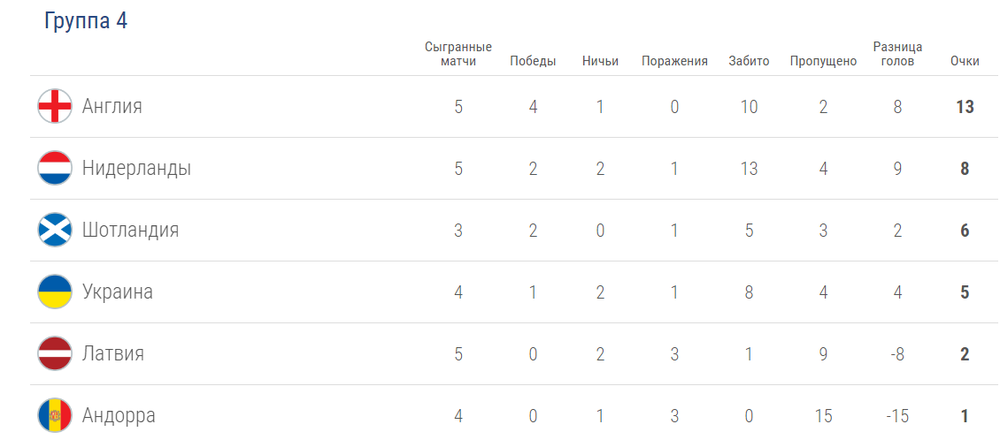Open the Англия team link
1000x447 pixels.
(112, 106)
